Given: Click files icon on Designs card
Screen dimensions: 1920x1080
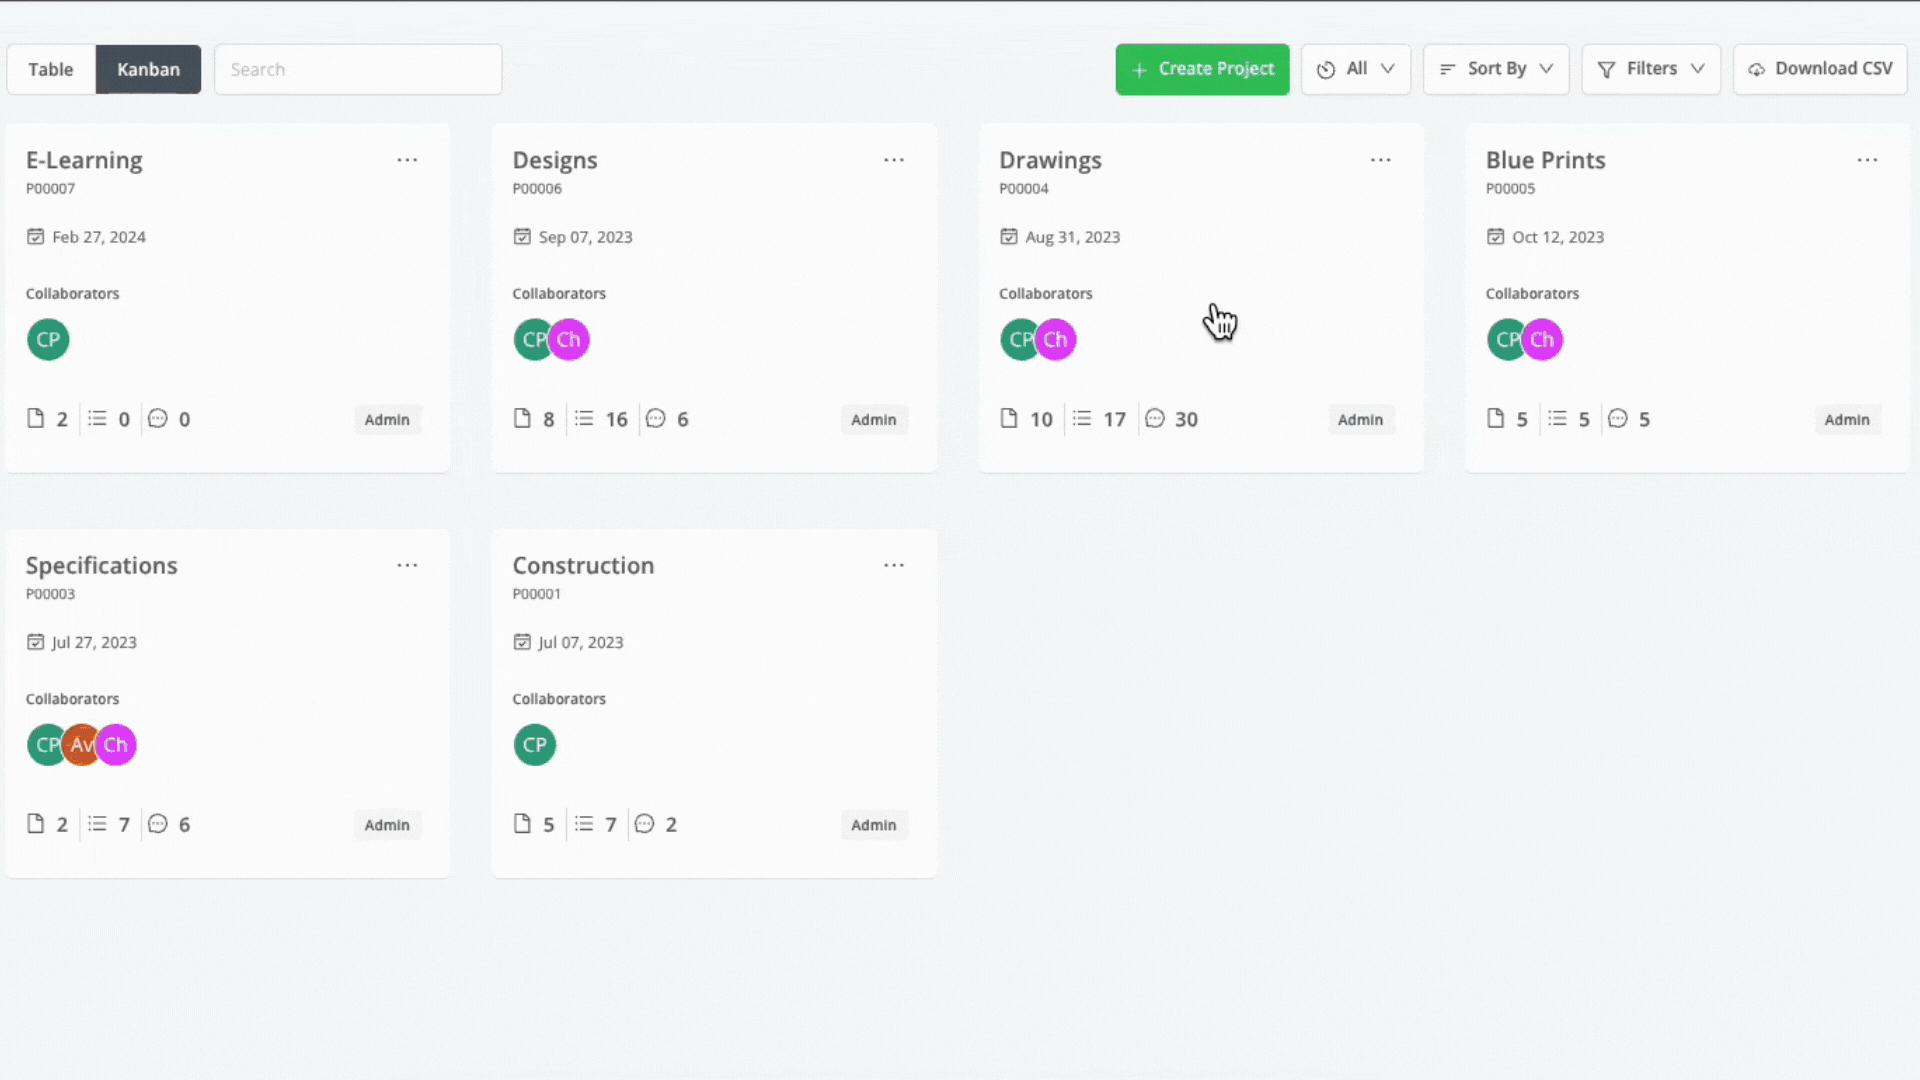Looking at the screenshot, I should coord(522,418).
